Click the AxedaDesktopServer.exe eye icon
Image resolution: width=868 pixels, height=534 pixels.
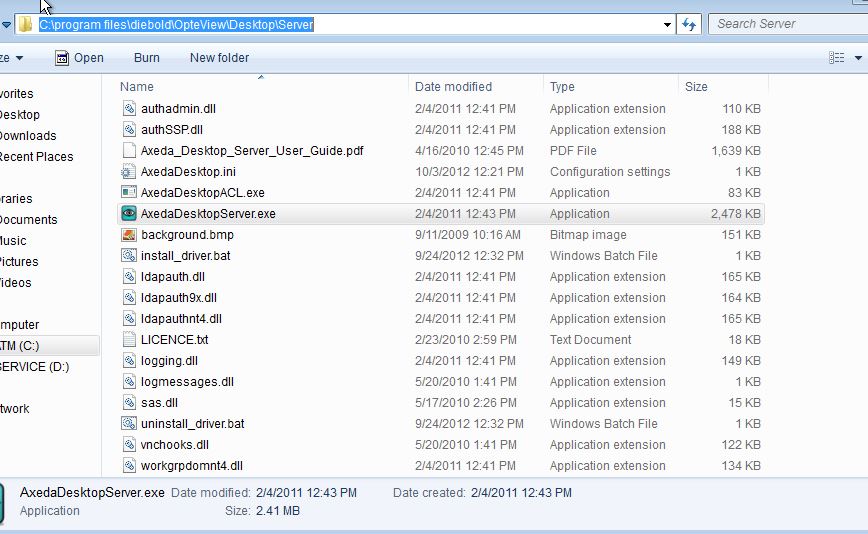(129, 214)
